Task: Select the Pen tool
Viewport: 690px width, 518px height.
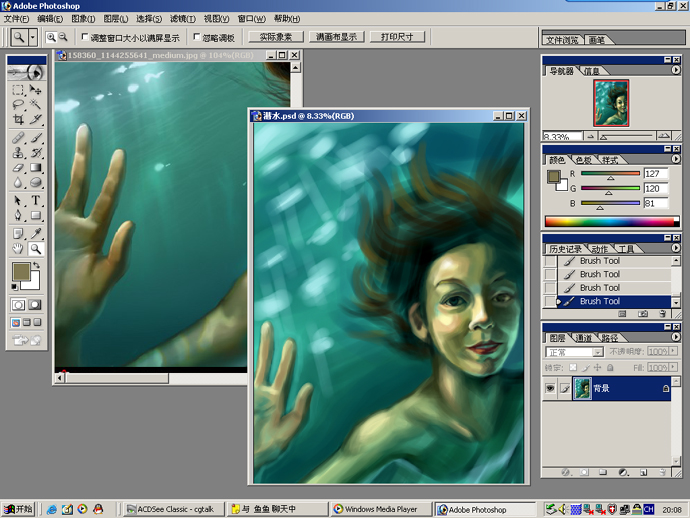Action: [x=18, y=215]
